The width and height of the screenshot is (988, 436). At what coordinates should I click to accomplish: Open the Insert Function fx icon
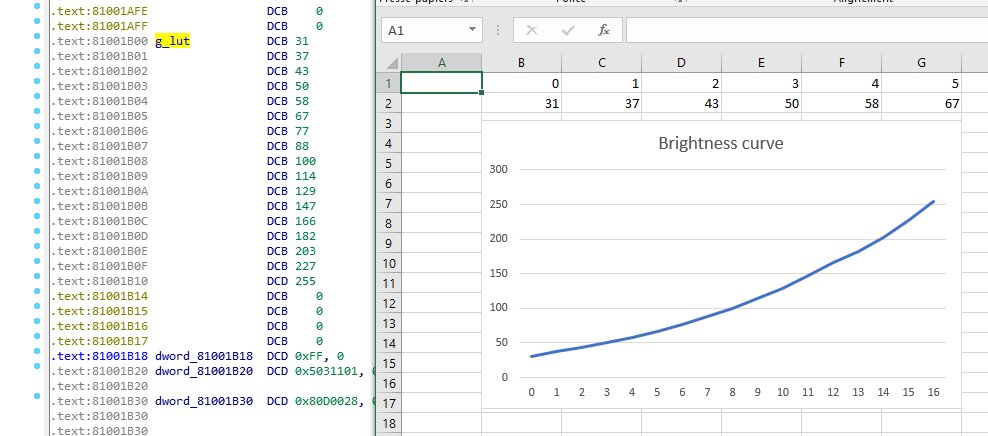click(x=604, y=30)
